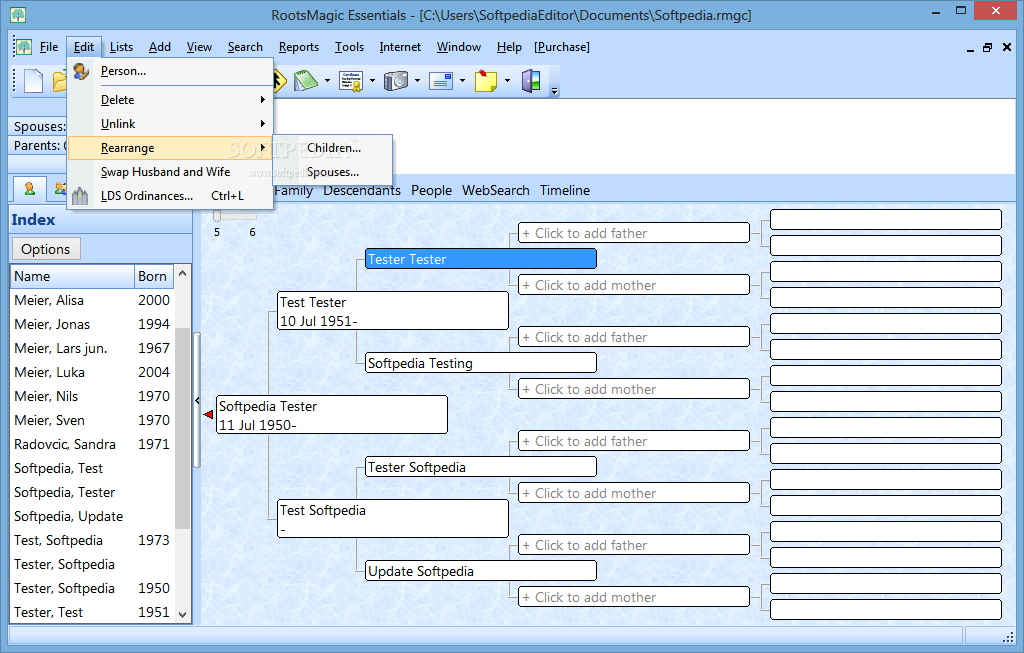1024x653 pixels.
Task: Click the yellow sticky note icon
Action: click(x=486, y=81)
